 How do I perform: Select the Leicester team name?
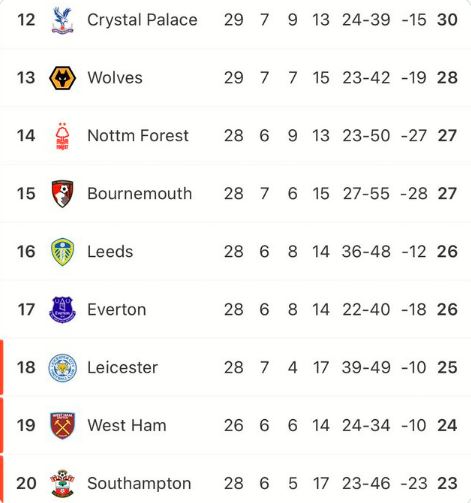123,367
